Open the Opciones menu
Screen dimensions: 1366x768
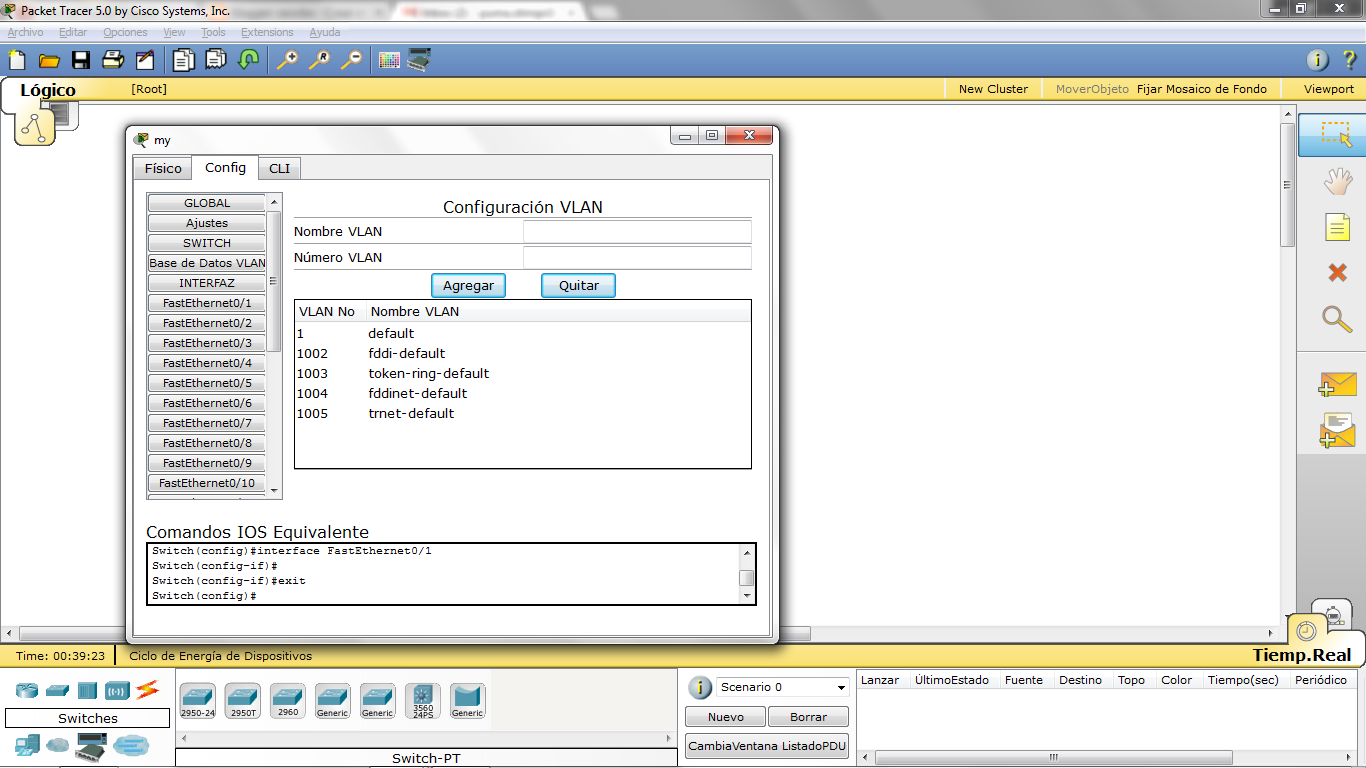pos(125,32)
